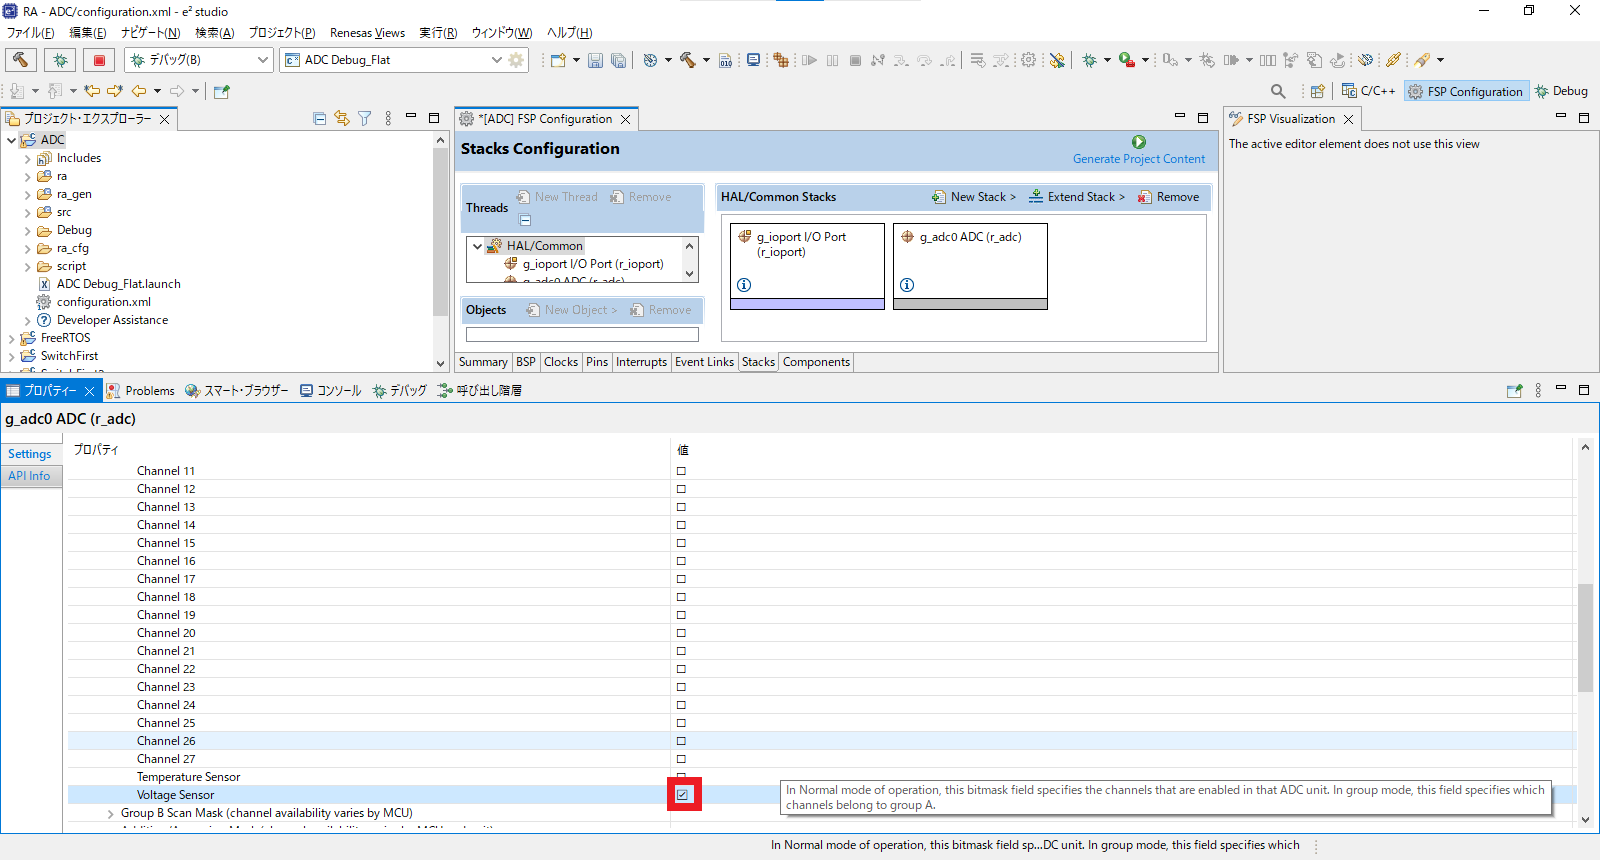This screenshot has height=860, width=1600.
Task: Click the back navigation yellow arrow icon
Action: point(139,91)
